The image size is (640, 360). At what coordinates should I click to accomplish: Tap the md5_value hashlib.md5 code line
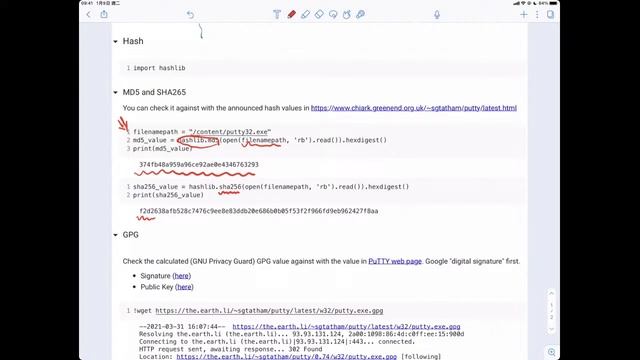click(x=260, y=140)
